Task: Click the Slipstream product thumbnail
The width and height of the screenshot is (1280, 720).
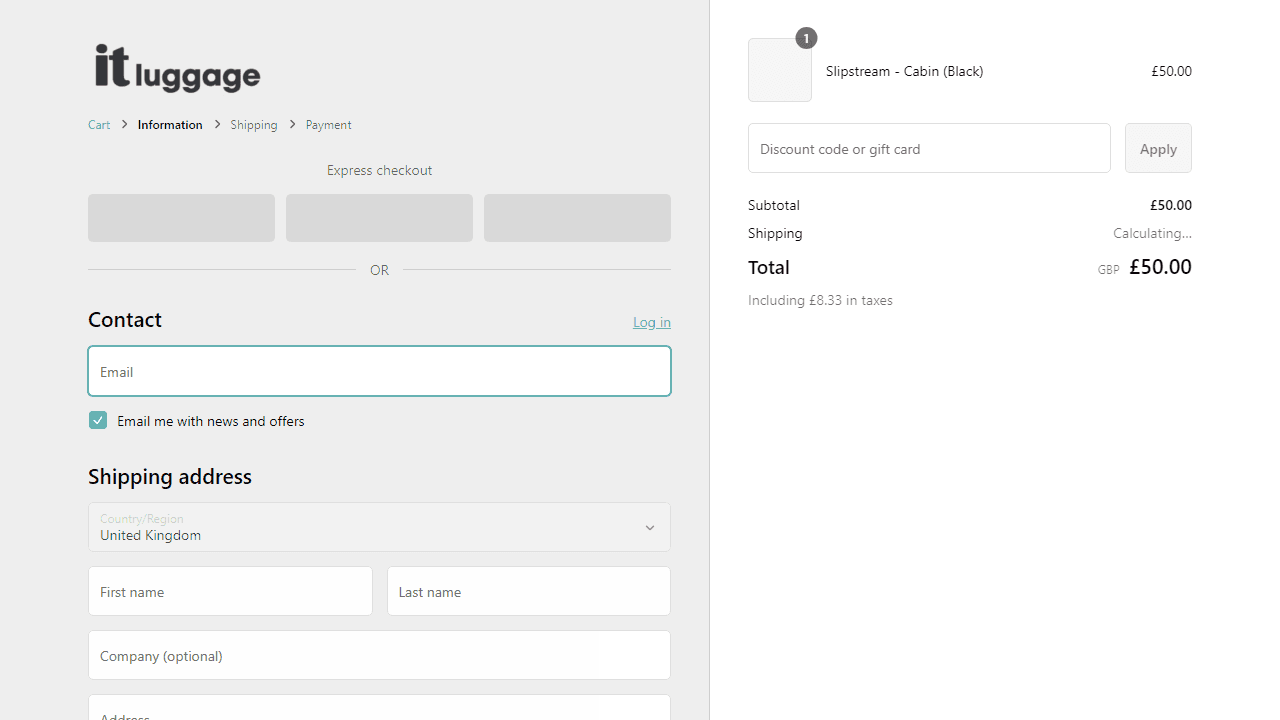Action: click(780, 70)
